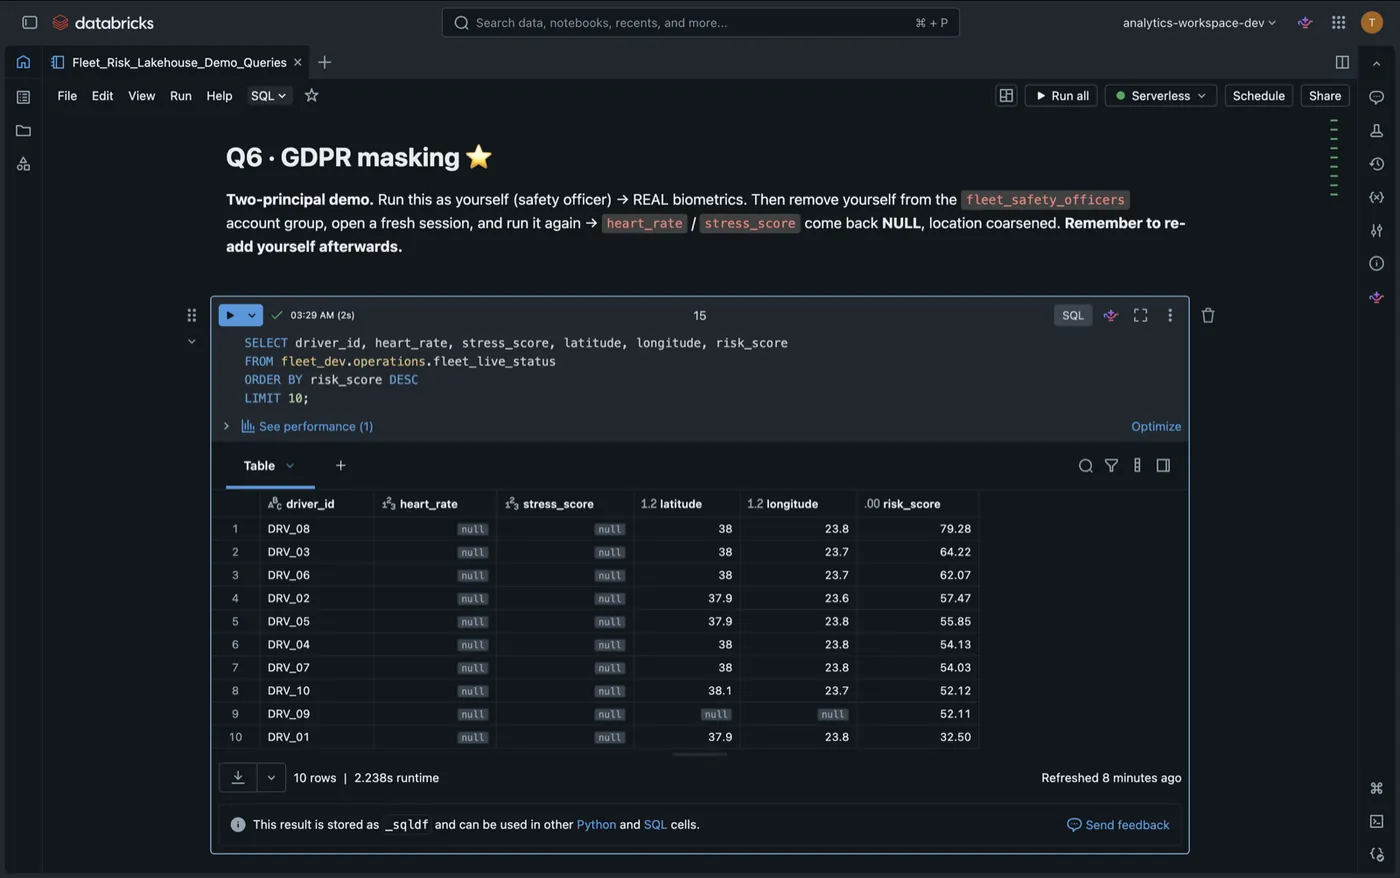Open the user avatar T menu
1400x878 pixels.
coord(1372,22)
